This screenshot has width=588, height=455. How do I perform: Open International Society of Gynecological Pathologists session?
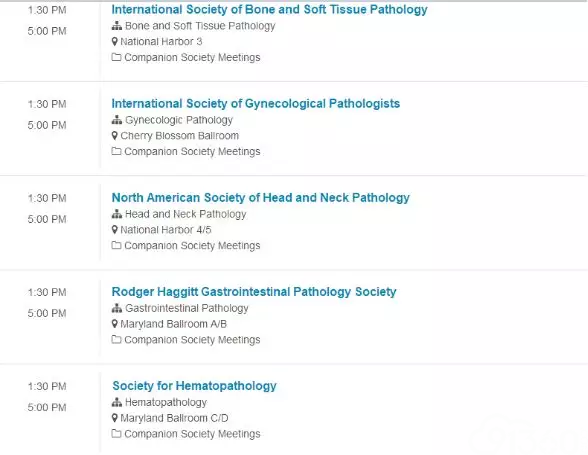pyautogui.click(x=256, y=104)
